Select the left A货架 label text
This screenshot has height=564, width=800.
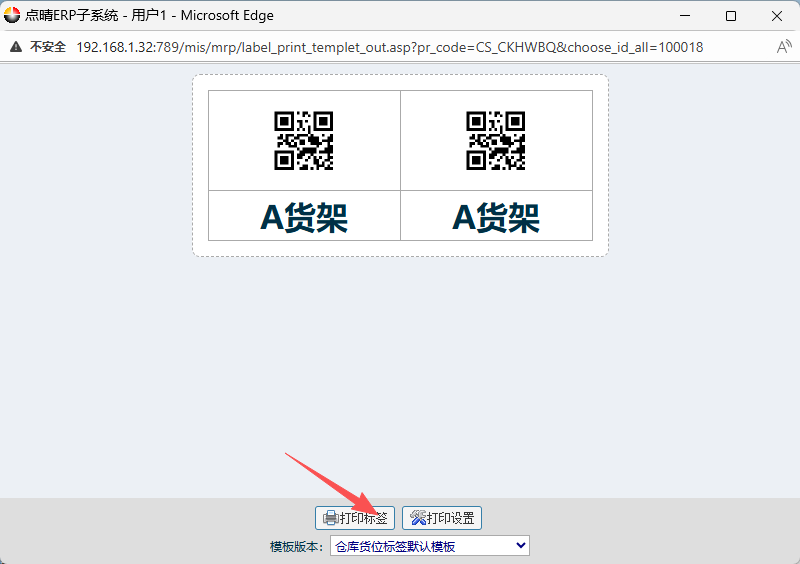pyautogui.click(x=304, y=217)
